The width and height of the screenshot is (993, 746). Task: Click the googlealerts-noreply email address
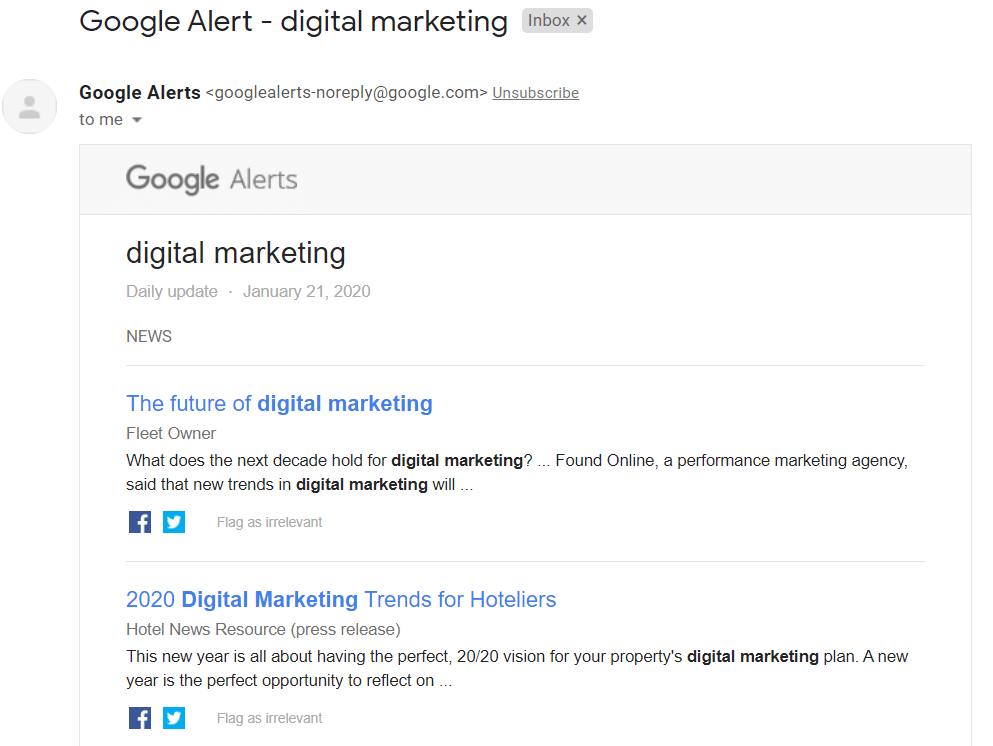click(344, 92)
